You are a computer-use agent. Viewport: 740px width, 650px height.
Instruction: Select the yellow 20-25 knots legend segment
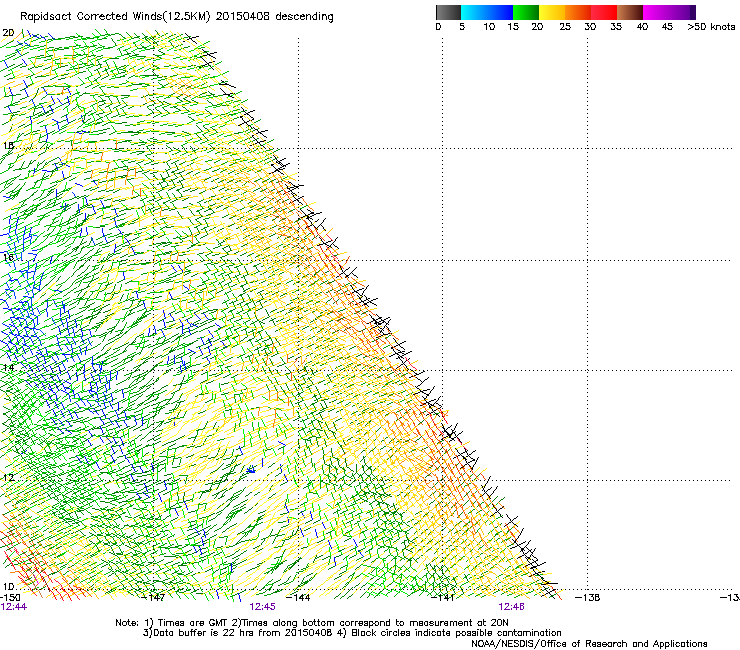pyautogui.click(x=552, y=12)
